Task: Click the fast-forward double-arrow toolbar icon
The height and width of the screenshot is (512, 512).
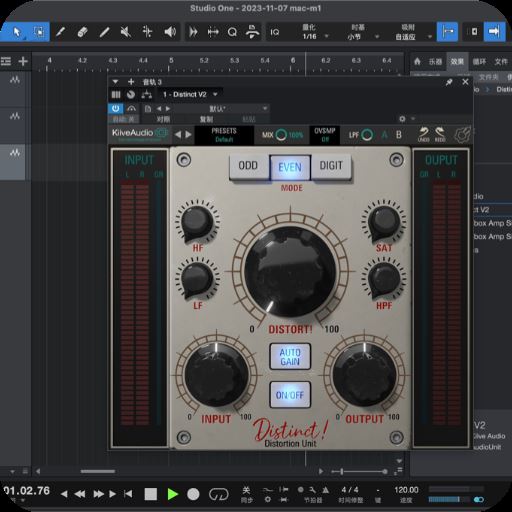Action: click(x=193, y=32)
